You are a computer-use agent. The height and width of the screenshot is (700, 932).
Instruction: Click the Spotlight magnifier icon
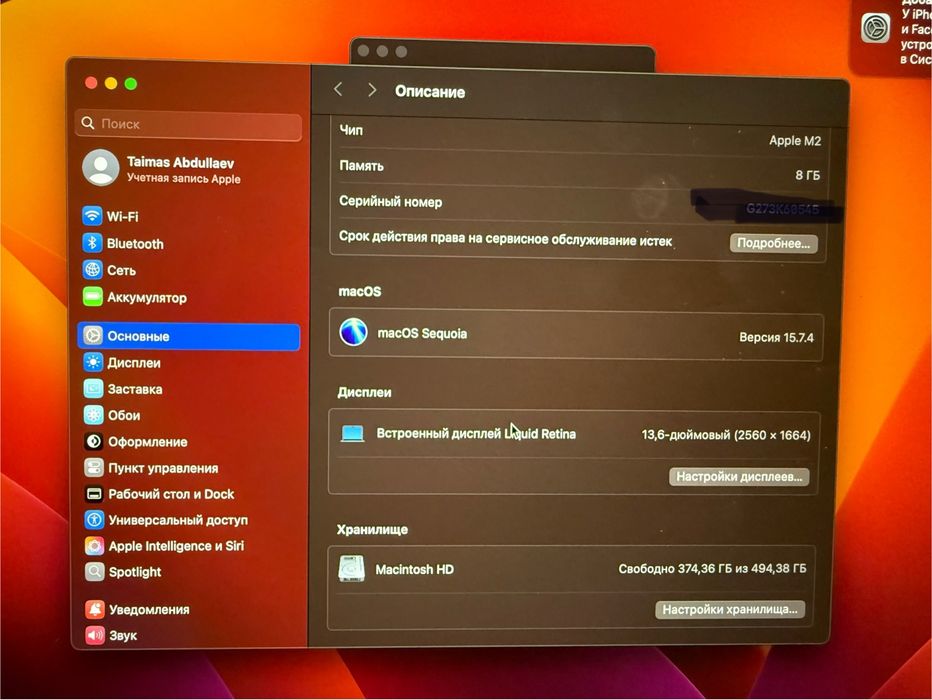tap(95, 572)
